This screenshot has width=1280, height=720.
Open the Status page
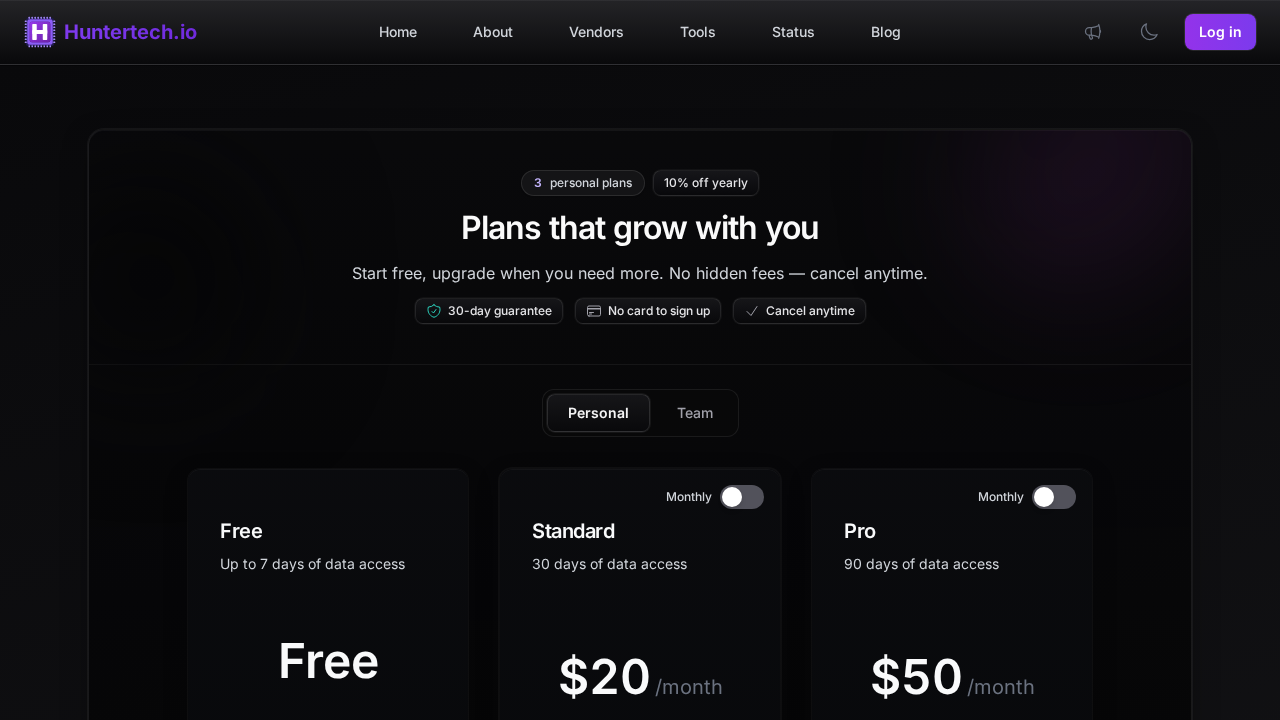click(x=793, y=32)
